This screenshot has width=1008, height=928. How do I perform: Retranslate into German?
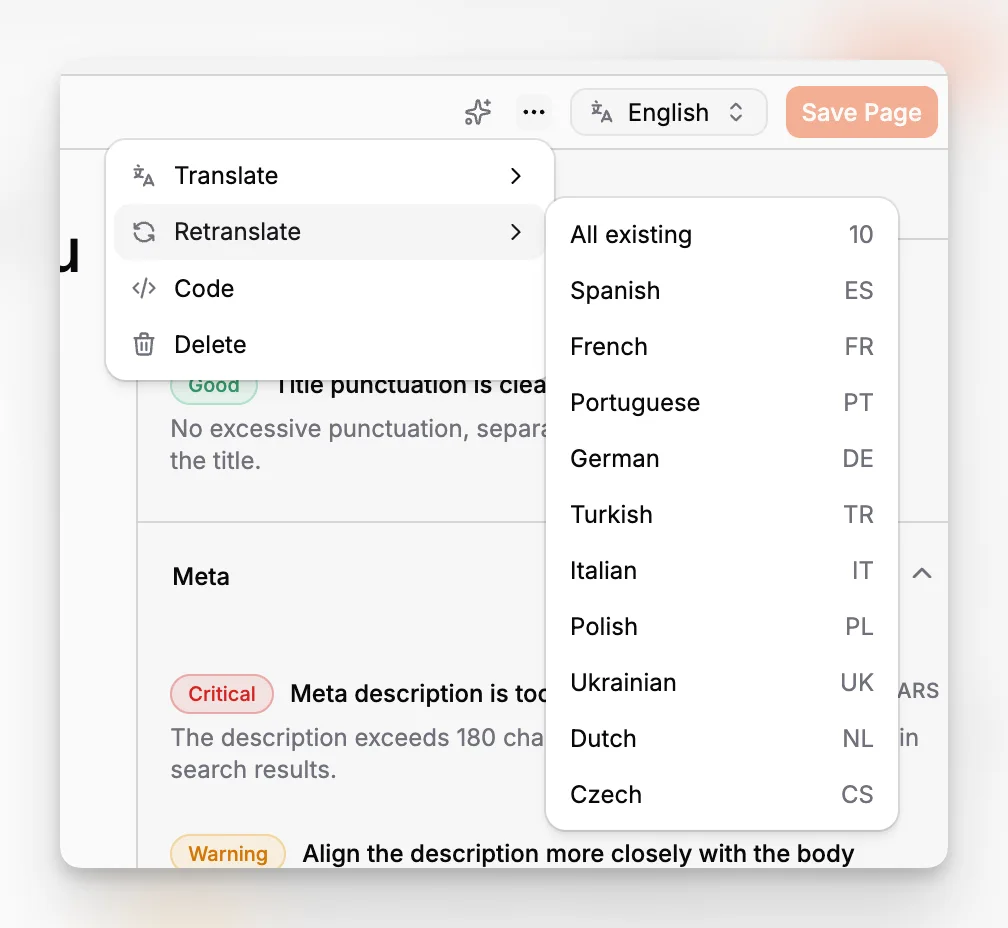pyautogui.click(x=721, y=458)
